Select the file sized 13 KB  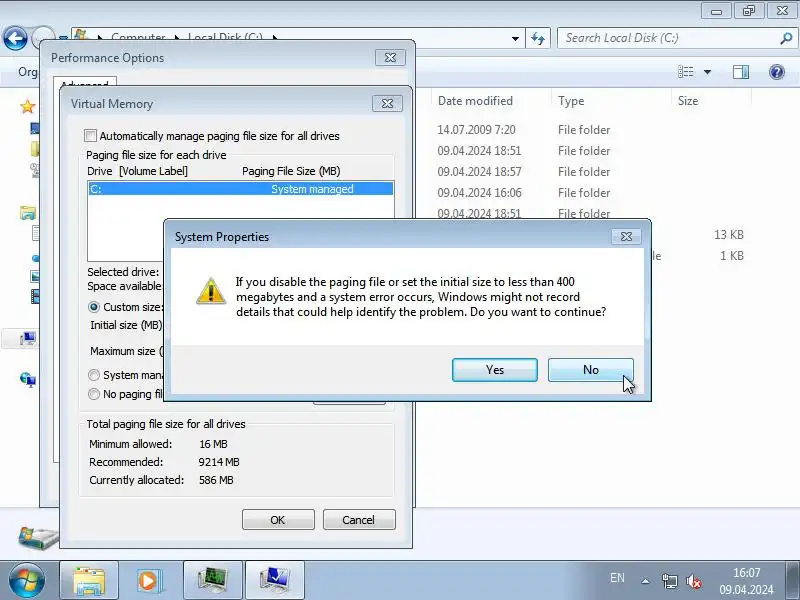(728, 235)
